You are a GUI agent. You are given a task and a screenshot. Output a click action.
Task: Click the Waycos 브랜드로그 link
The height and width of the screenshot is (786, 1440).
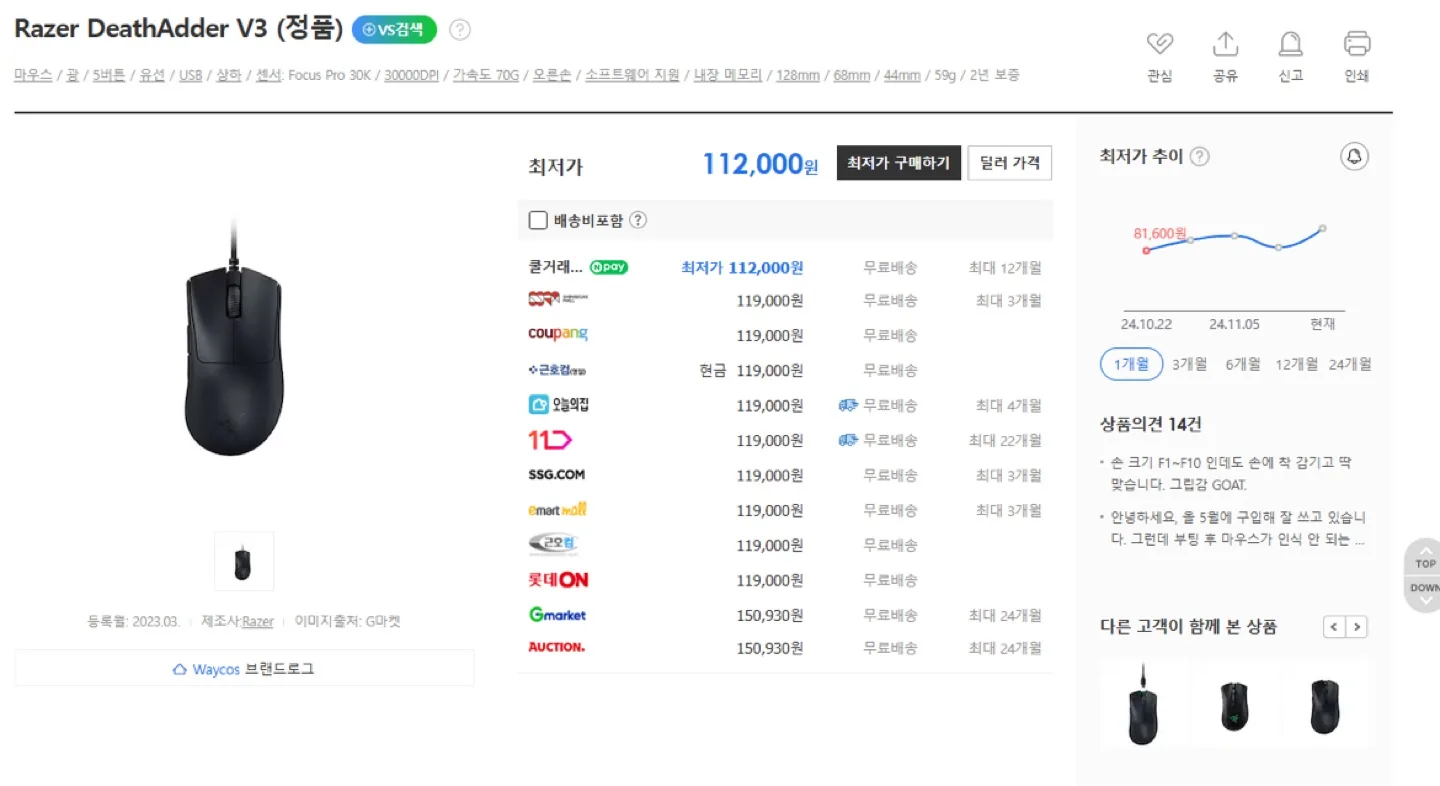coord(244,669)
